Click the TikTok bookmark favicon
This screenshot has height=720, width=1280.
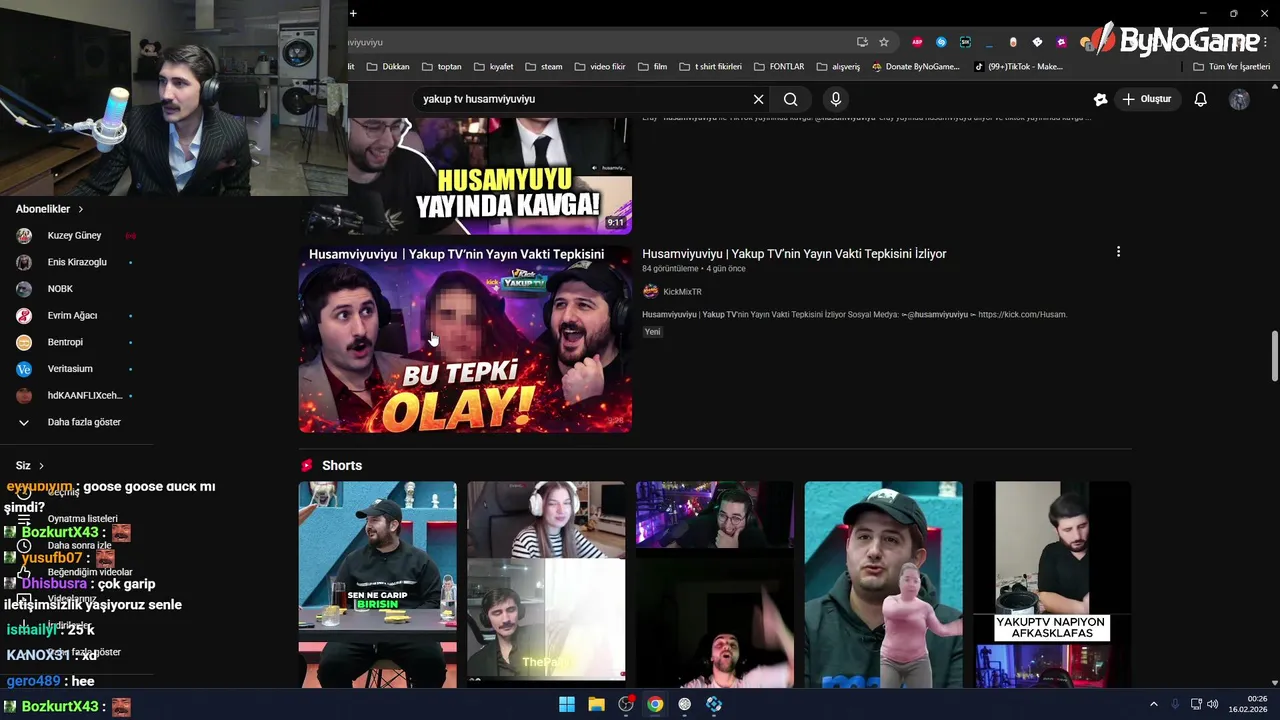point(980,67)
